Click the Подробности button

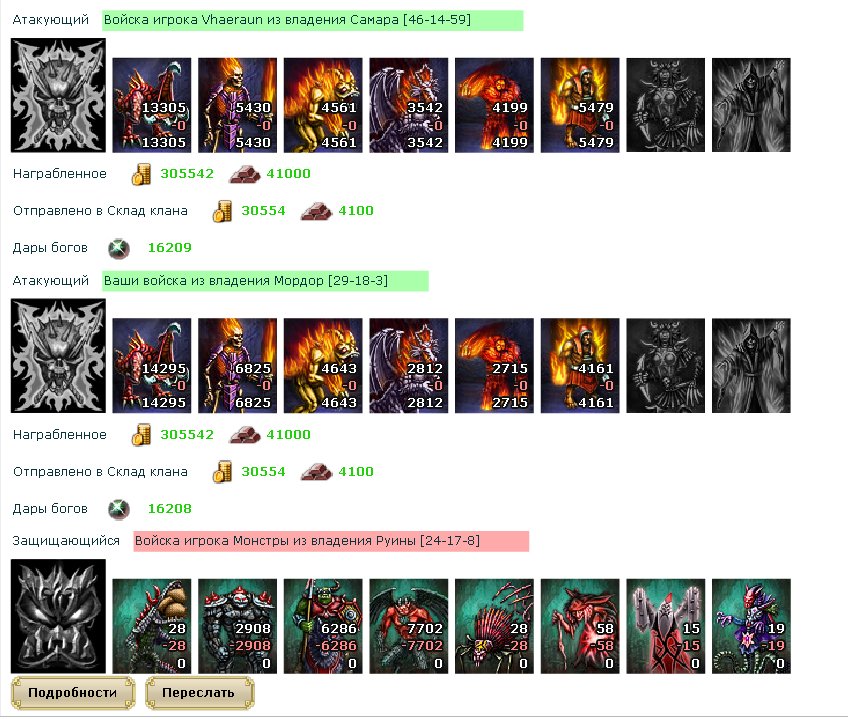(72, 693)
